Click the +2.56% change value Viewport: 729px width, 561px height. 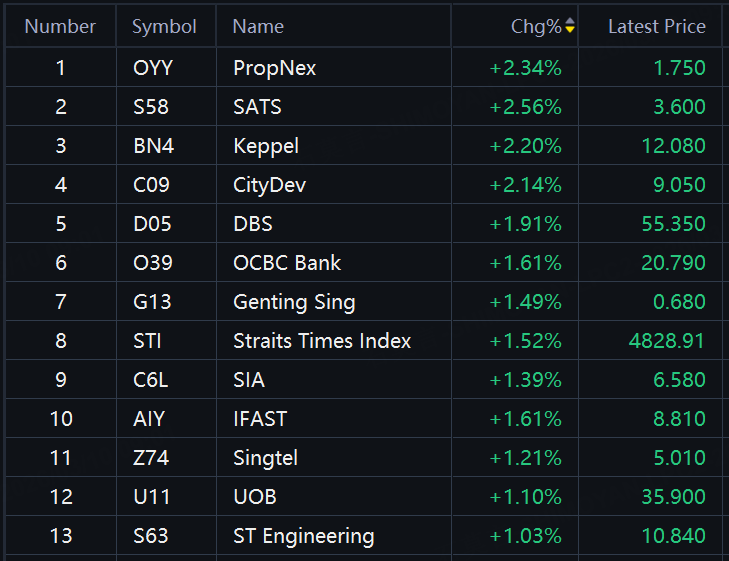(525, 107)
